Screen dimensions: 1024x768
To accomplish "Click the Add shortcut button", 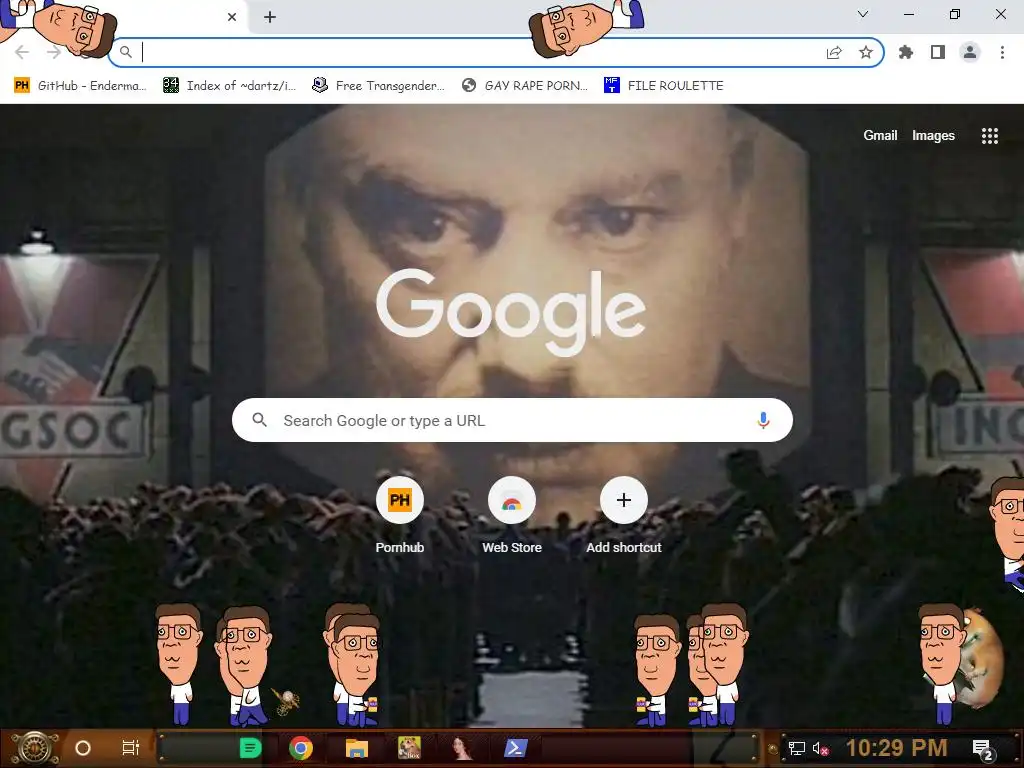I will pos(624,516).
